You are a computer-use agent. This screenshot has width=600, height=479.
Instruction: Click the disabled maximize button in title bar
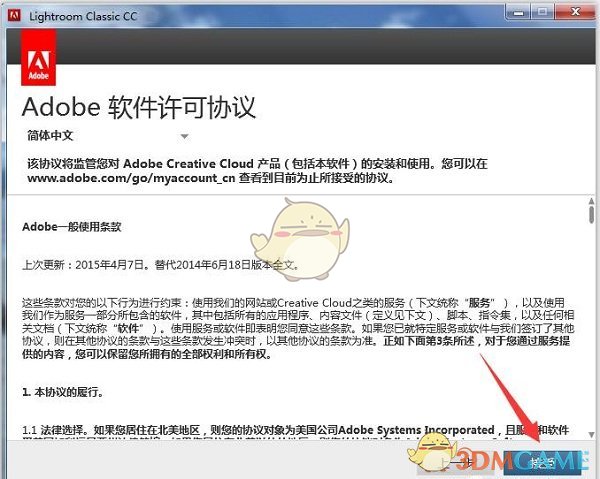click(543, 12)
